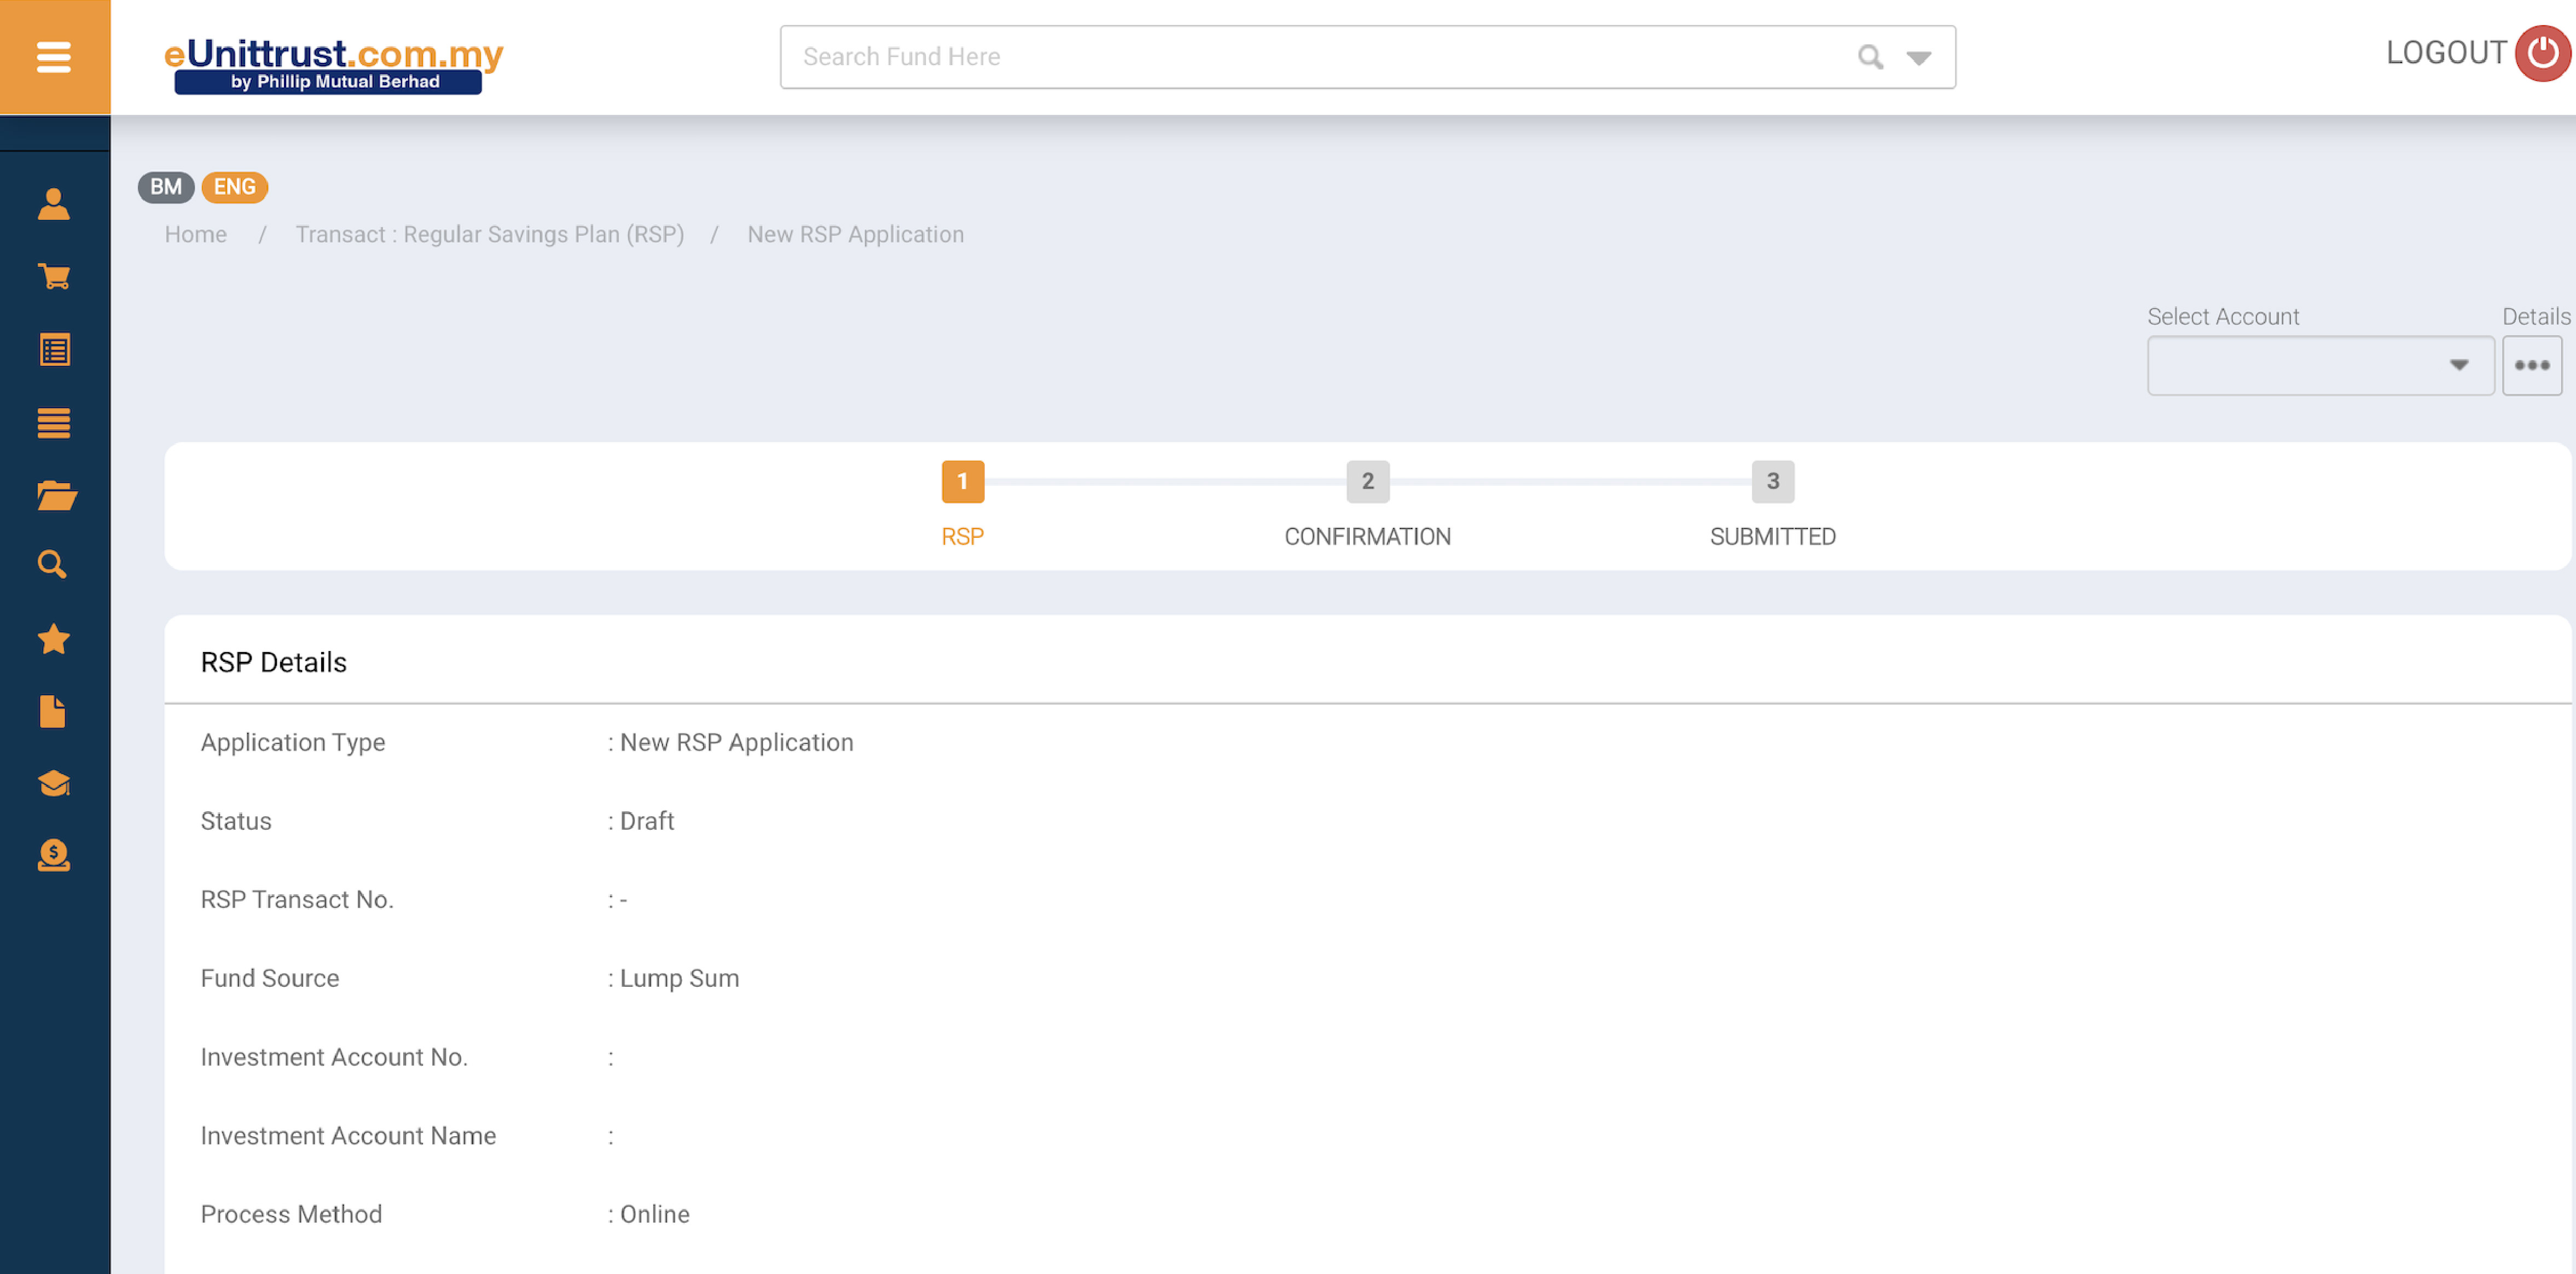This screenshot has width=2576, height=1274.
Task: Open the hamburger menu
Action: 54,57
